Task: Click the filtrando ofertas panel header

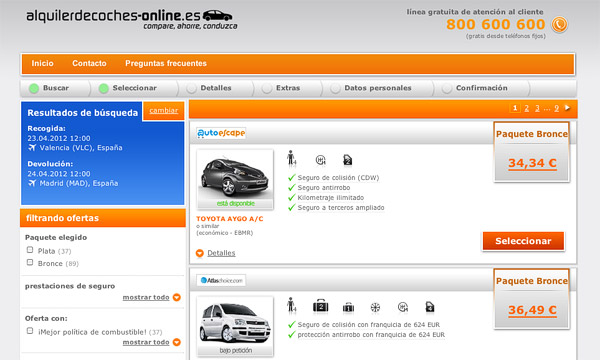Action: coord(103,218)
